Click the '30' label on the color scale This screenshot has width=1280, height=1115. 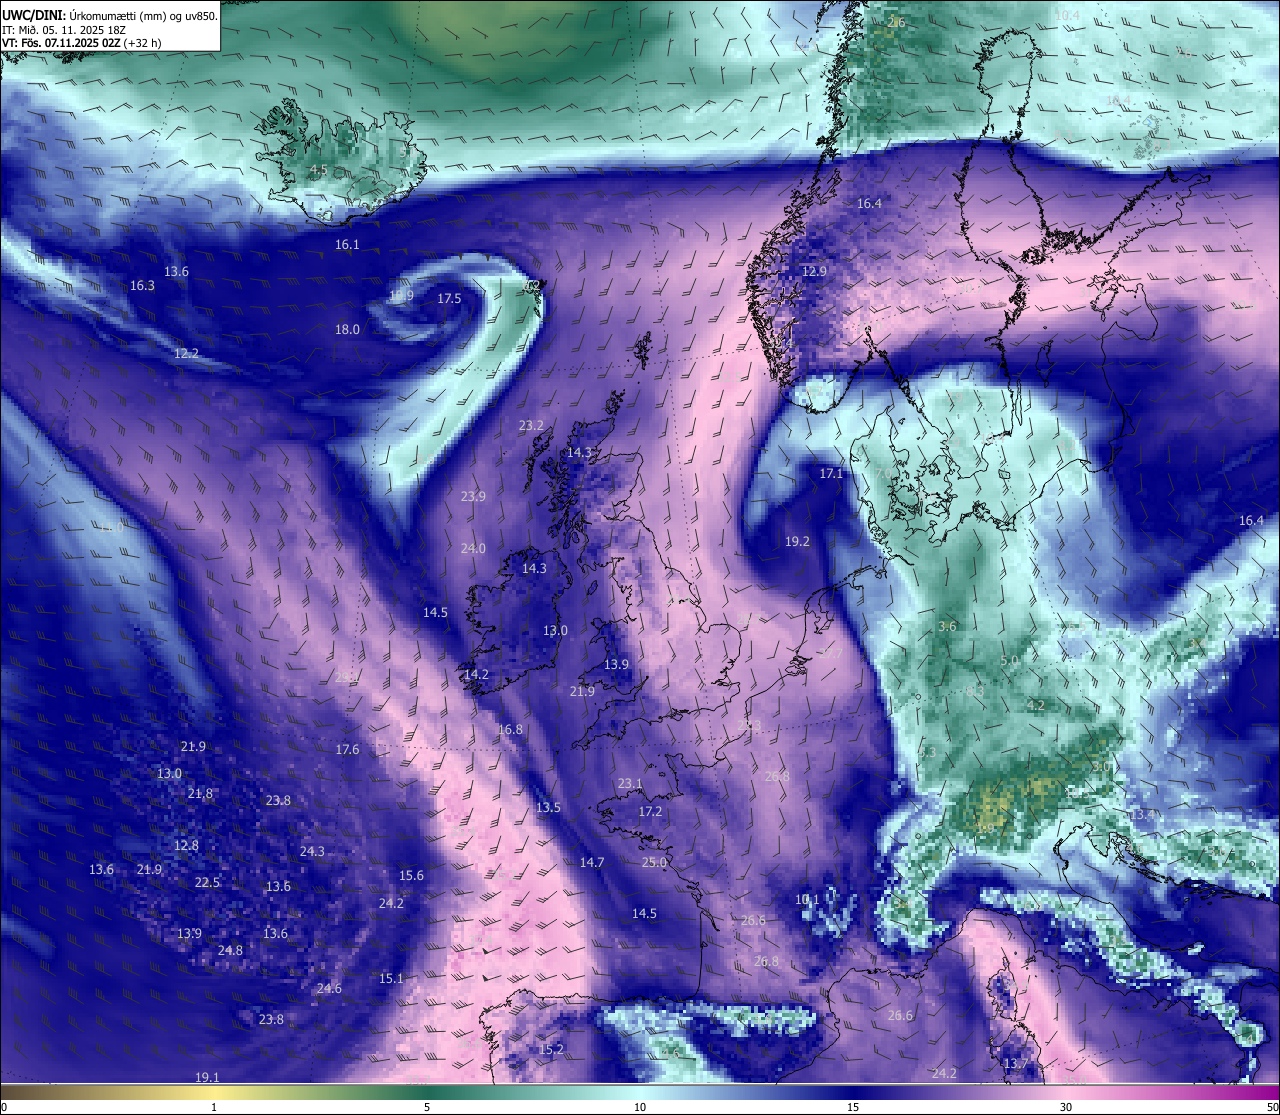pos(1066,1107)
